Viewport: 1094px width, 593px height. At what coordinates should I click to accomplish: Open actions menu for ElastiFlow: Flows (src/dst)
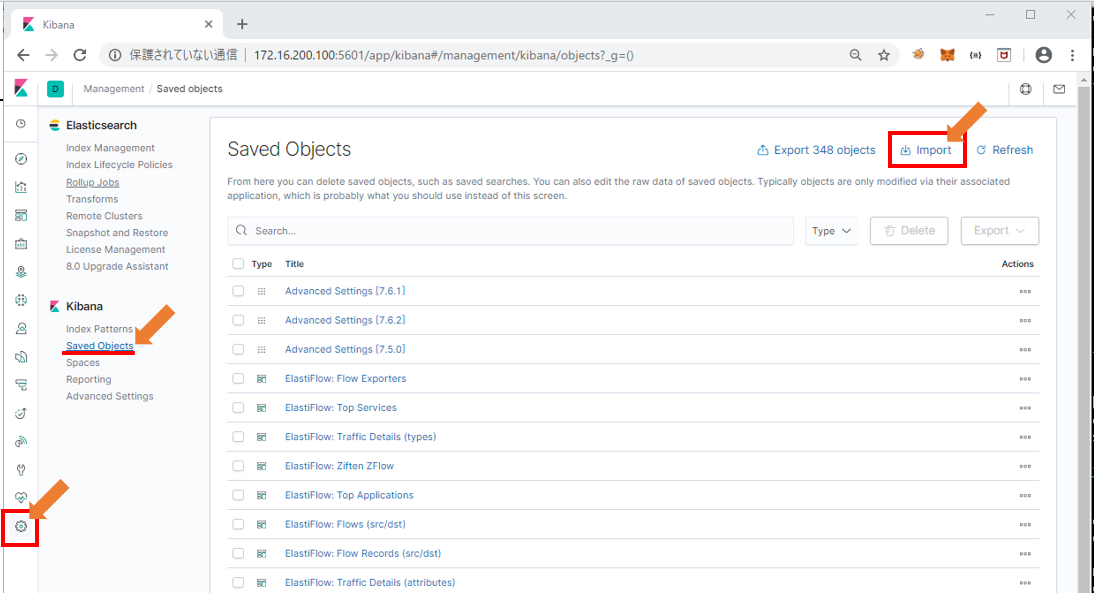pyautogui.click(x=1025, y=525)
